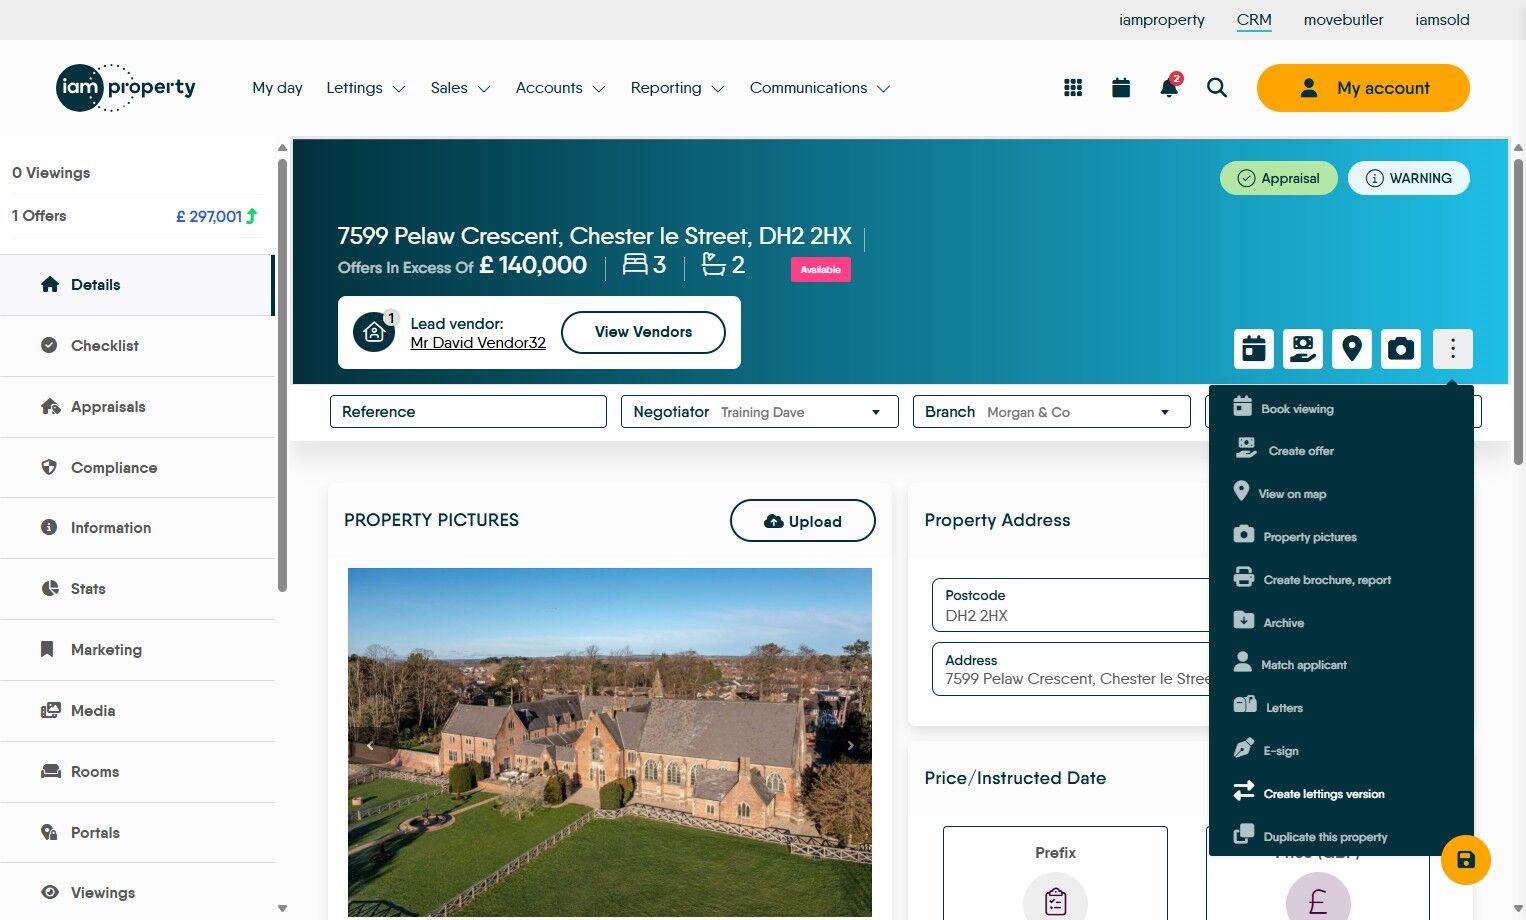
Task: Open the search magnifier icon
Action: (1217, 88)
